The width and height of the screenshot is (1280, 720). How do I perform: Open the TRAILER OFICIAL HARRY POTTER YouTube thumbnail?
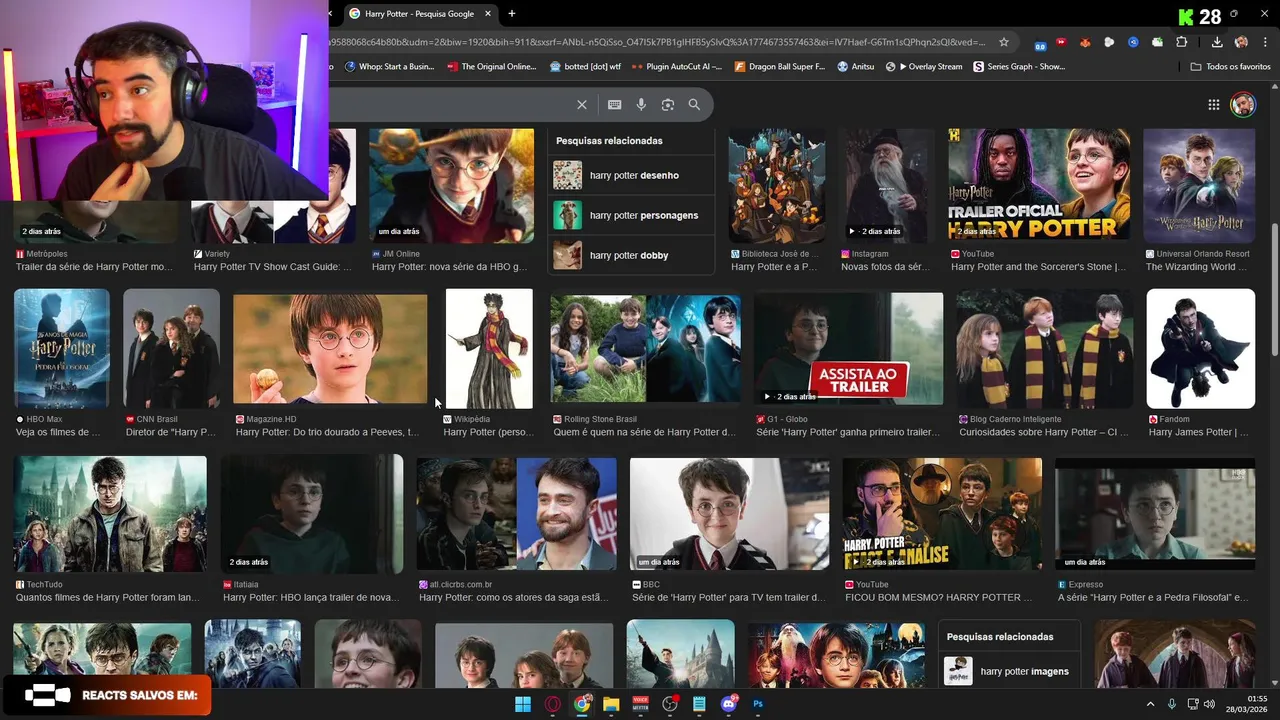click(x=1040, y=184)
